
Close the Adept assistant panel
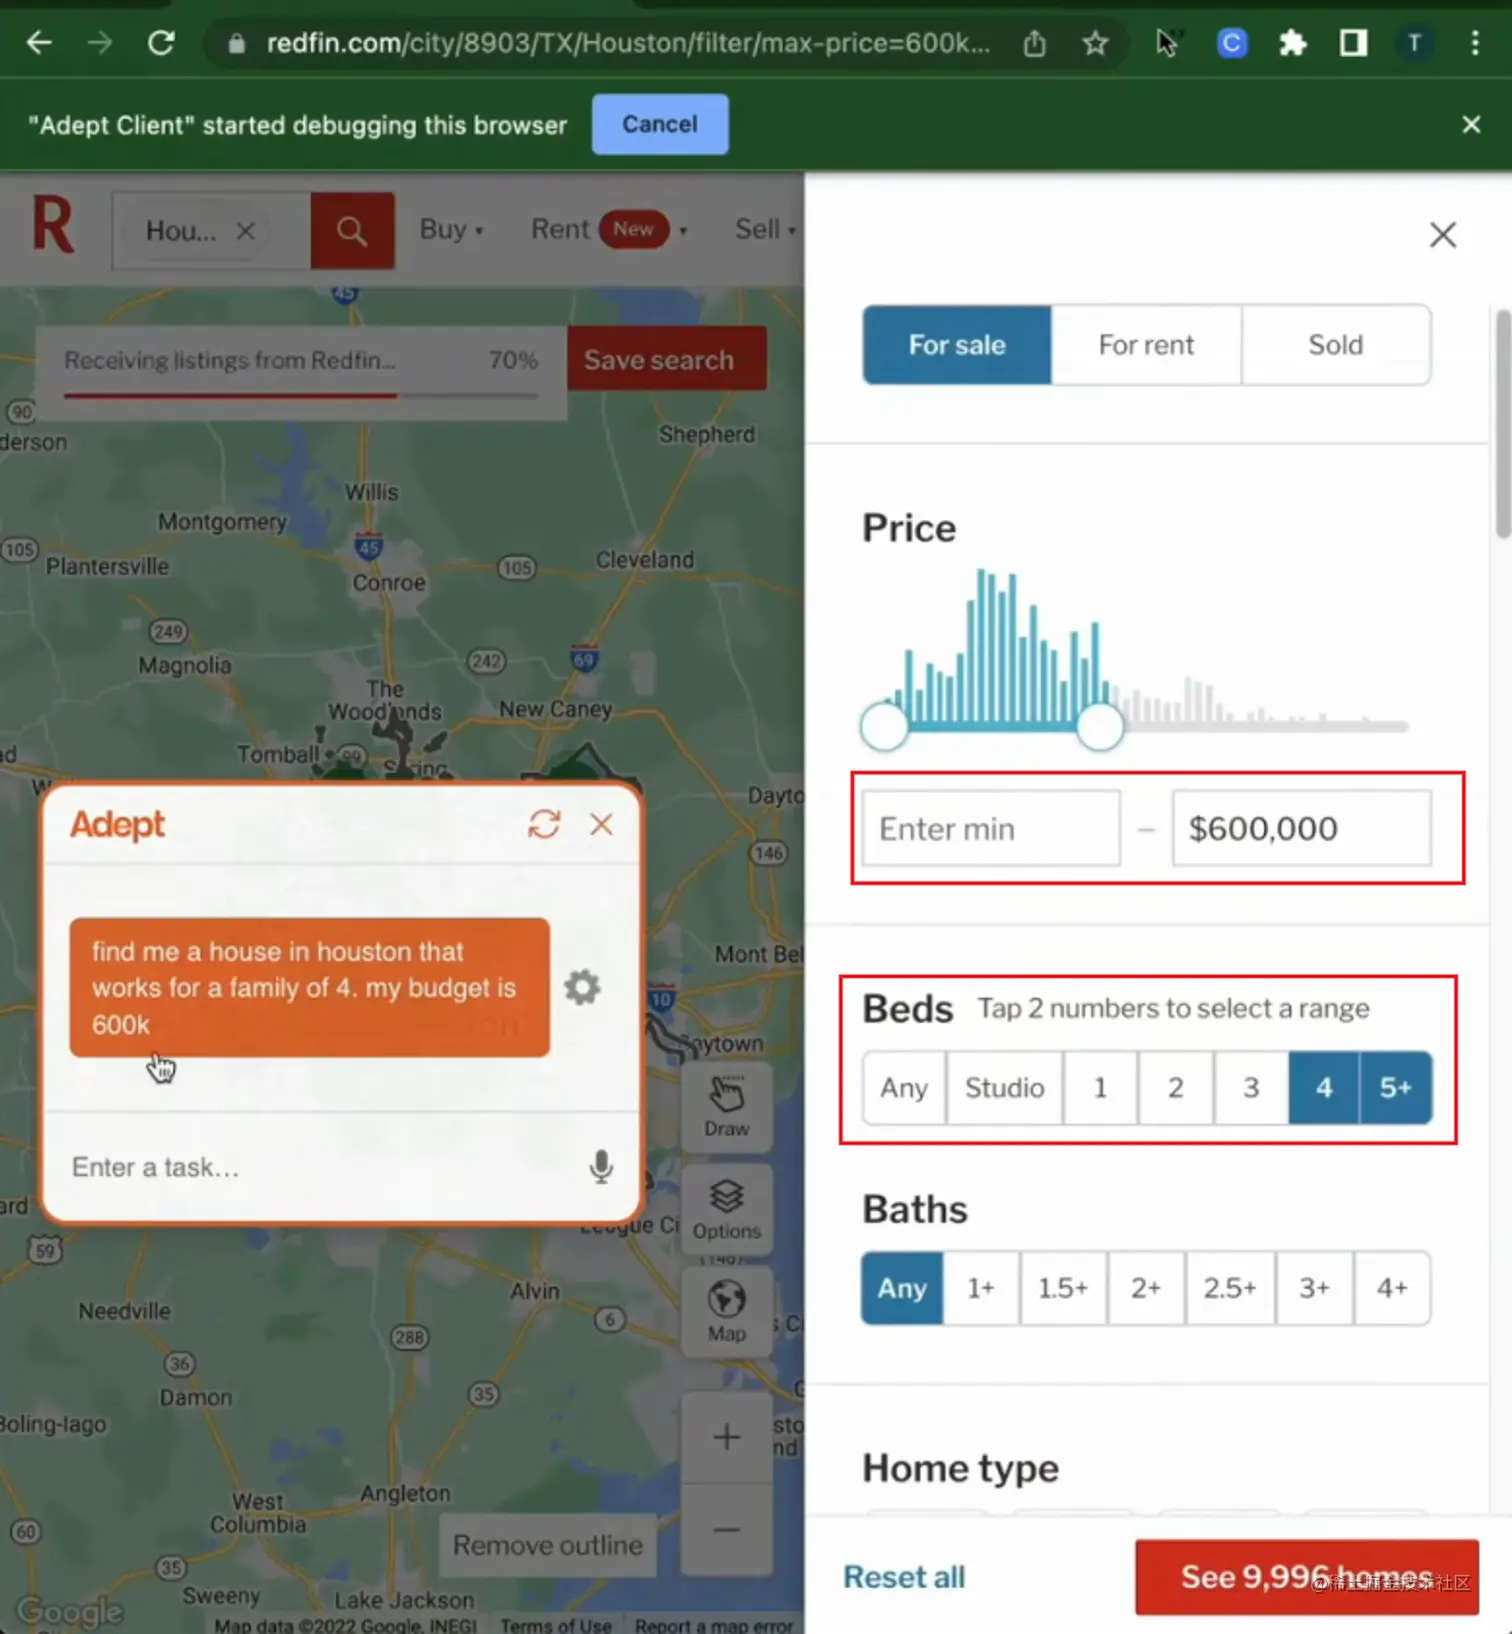click(601, 824)
